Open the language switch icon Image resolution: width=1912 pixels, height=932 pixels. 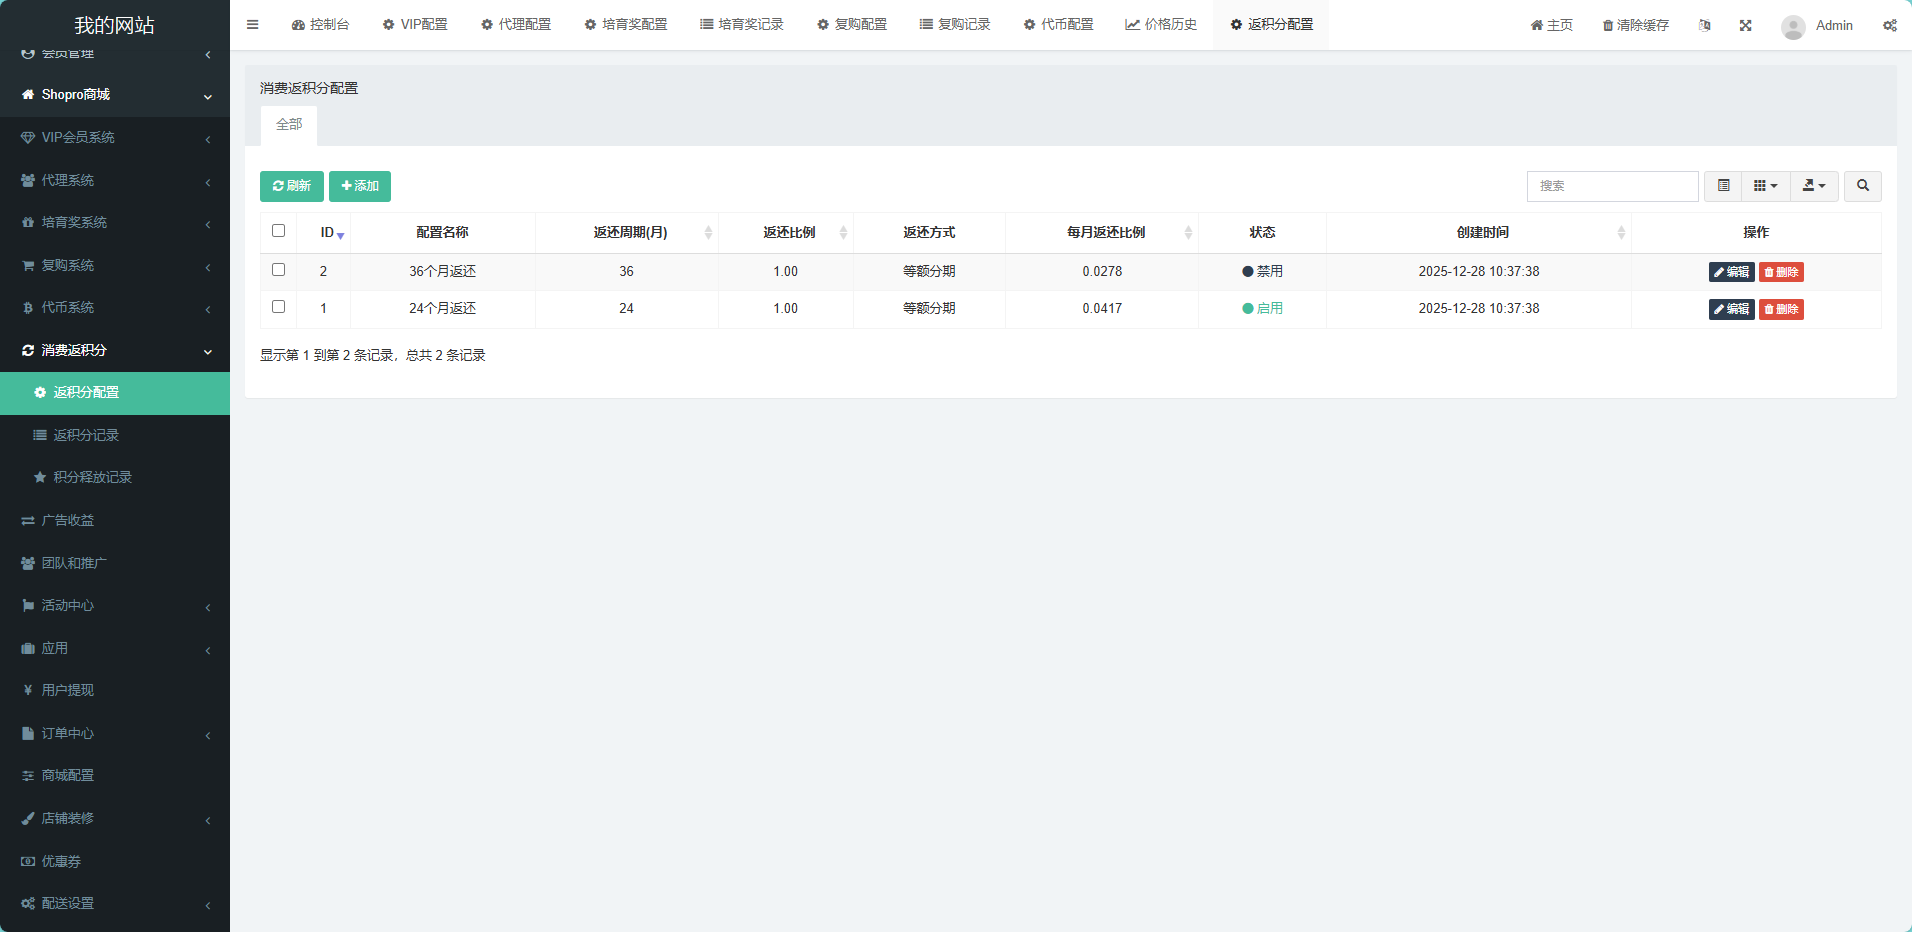click(1704, 26)
